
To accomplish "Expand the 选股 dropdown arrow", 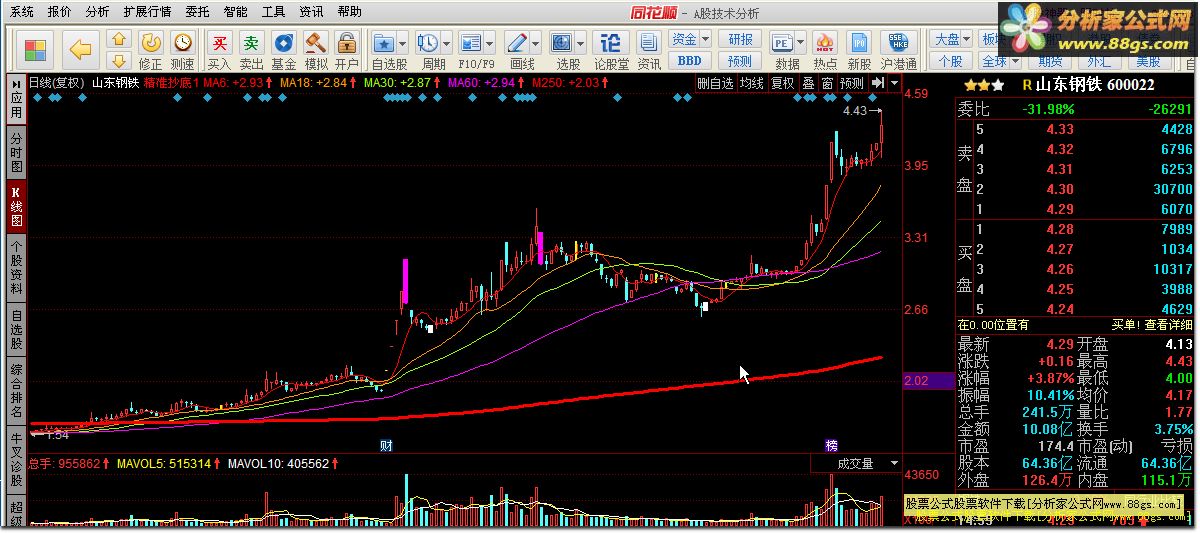I will pos(580,43).
